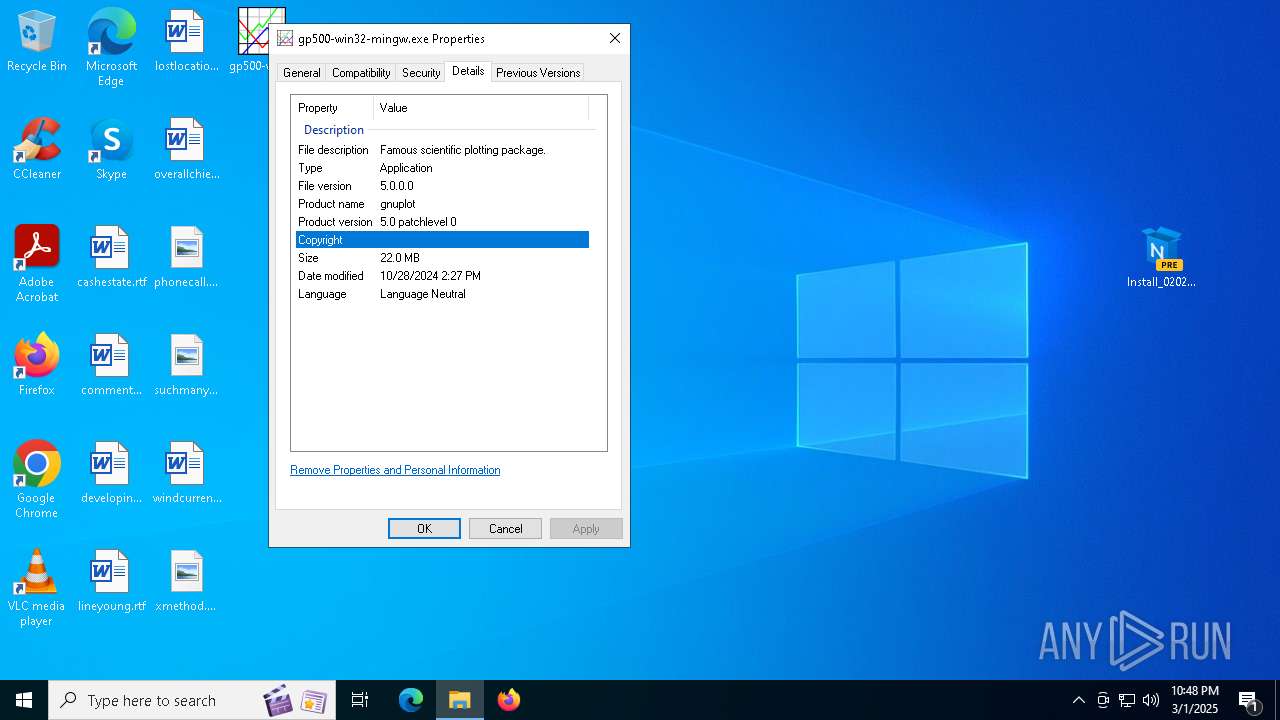Viewport: 1280px width, 720px height.
Task: Open volume control tray icon
Action: pyautogui.click(x=1151, y=700)
